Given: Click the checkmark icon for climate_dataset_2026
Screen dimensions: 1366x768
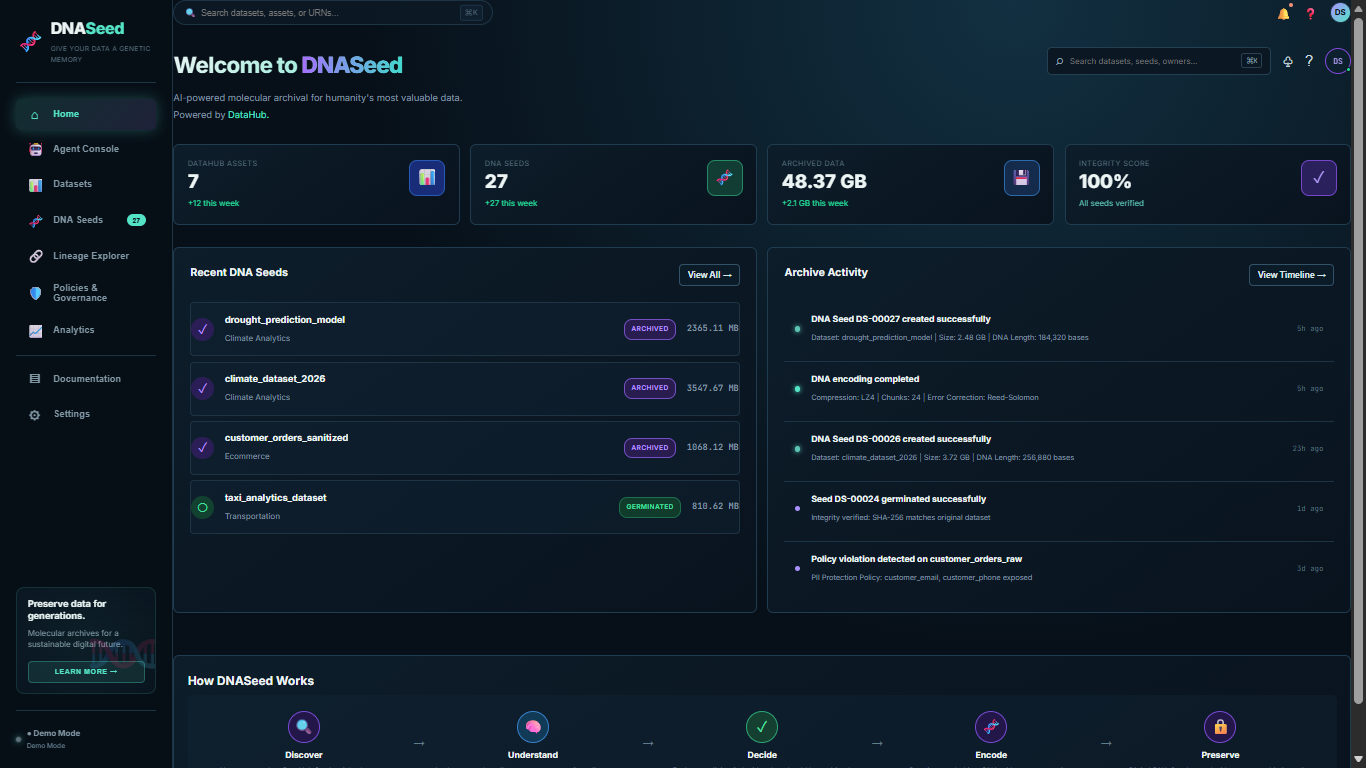Looking at the screenshot, I should click(203, 388).
